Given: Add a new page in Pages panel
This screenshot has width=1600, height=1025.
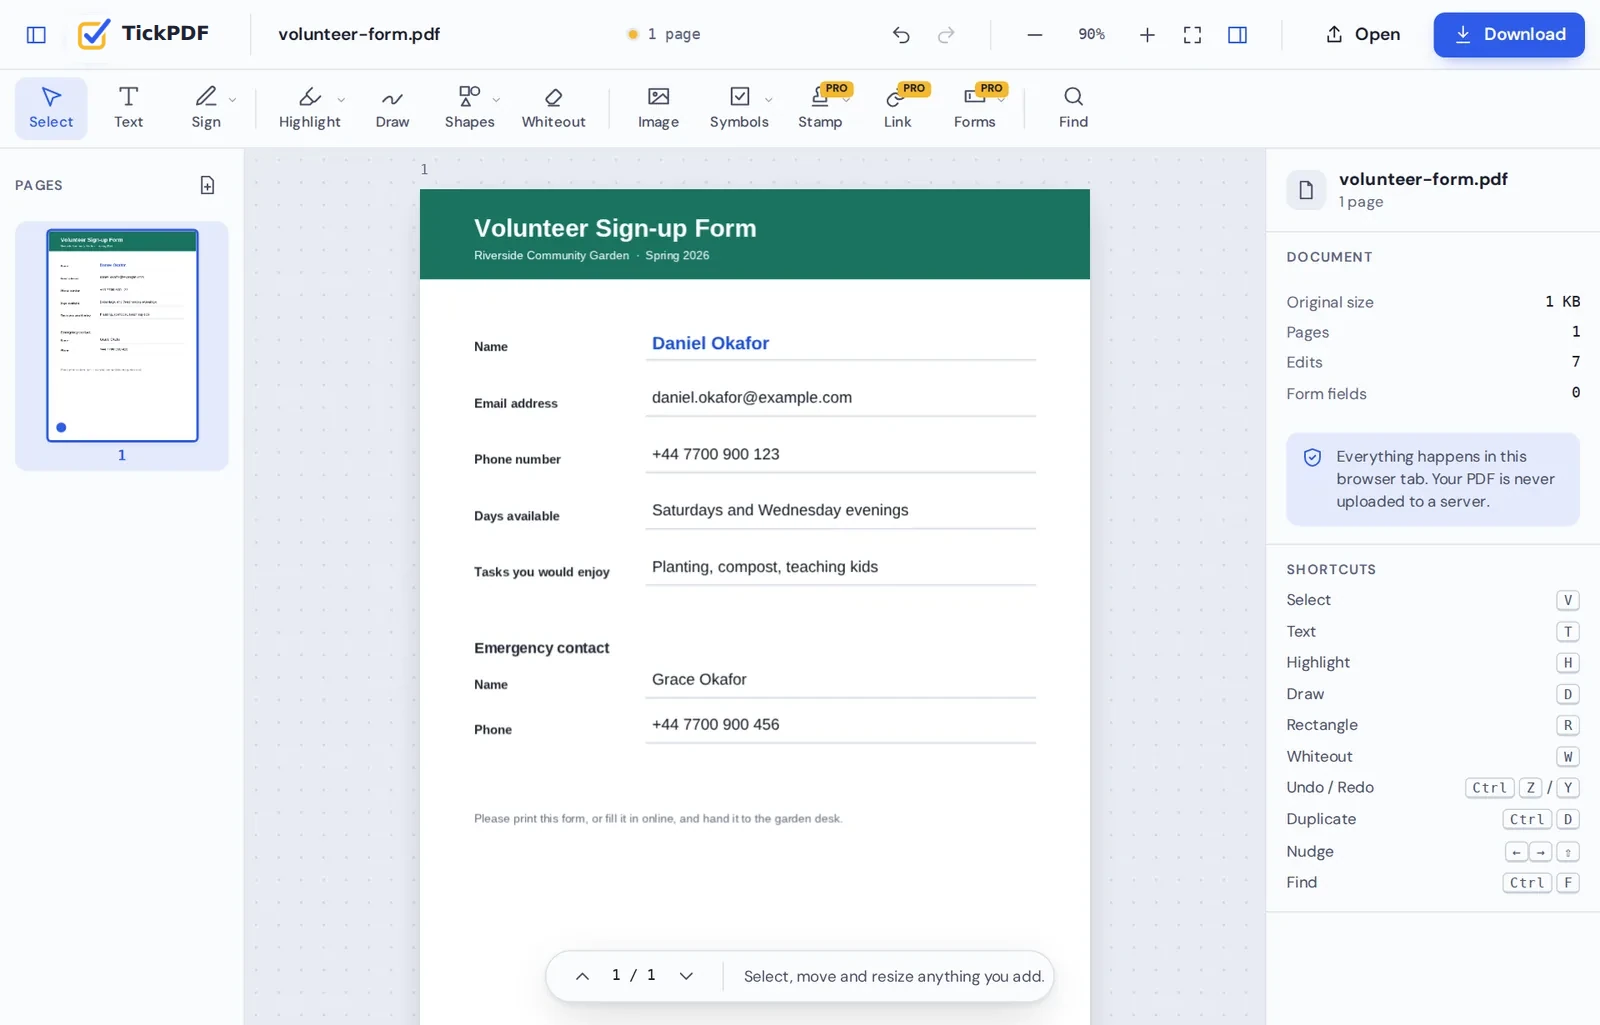Looking at the screenshot, I should pyautogui.click(x=207, y=185).
